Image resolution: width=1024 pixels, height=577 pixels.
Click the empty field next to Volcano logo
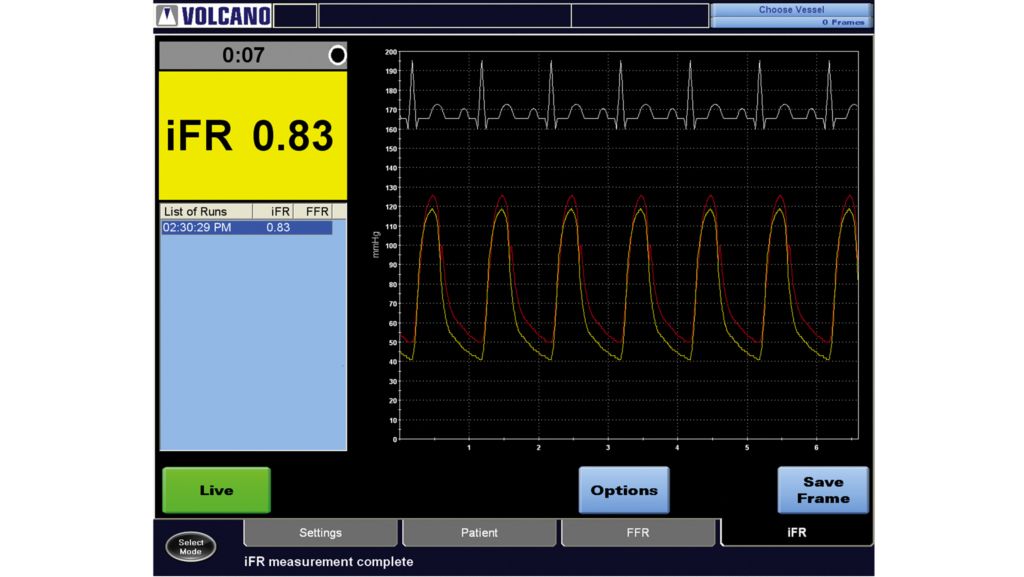tap(295, 16)
